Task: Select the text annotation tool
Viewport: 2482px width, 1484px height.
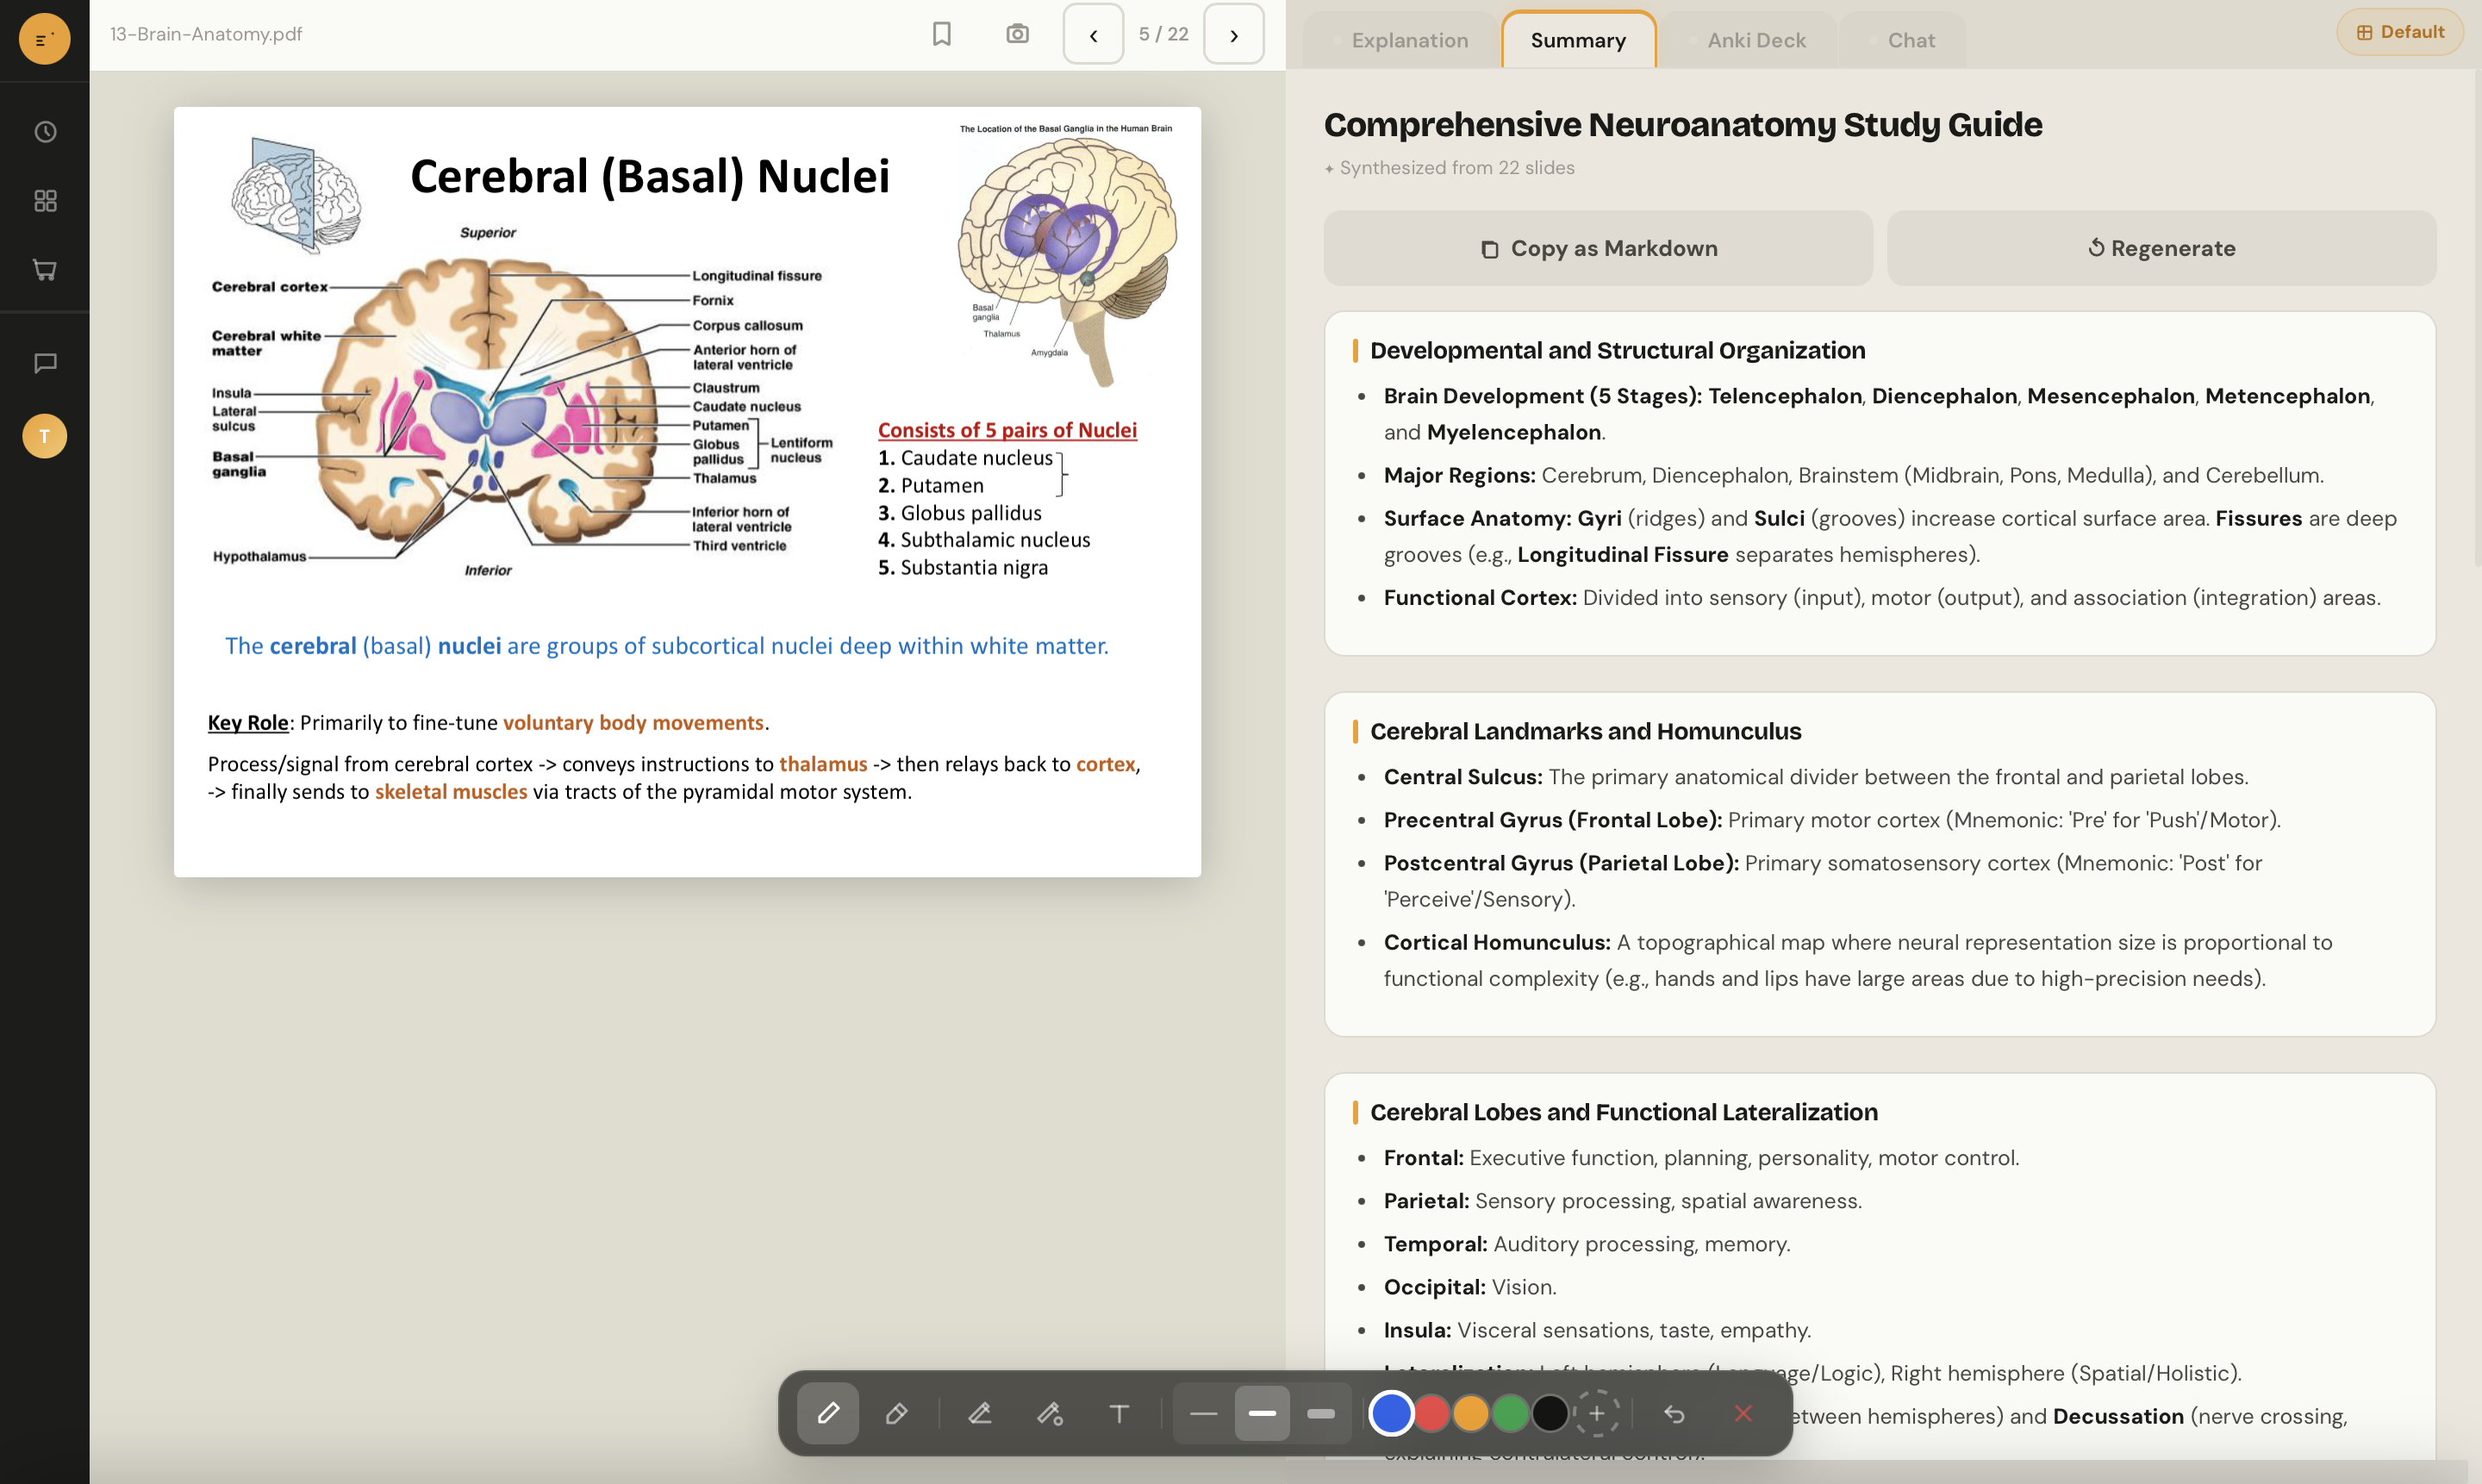Action: pyautogui.click(x=1119, y=1413)
